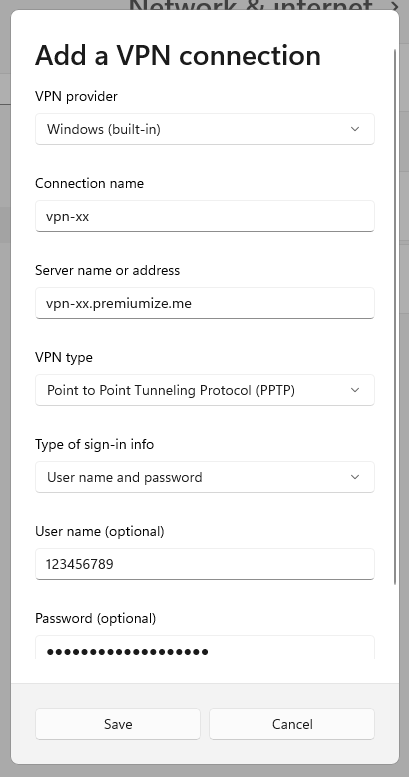Click the dialog's vertical scrollbar

(395, 317)
